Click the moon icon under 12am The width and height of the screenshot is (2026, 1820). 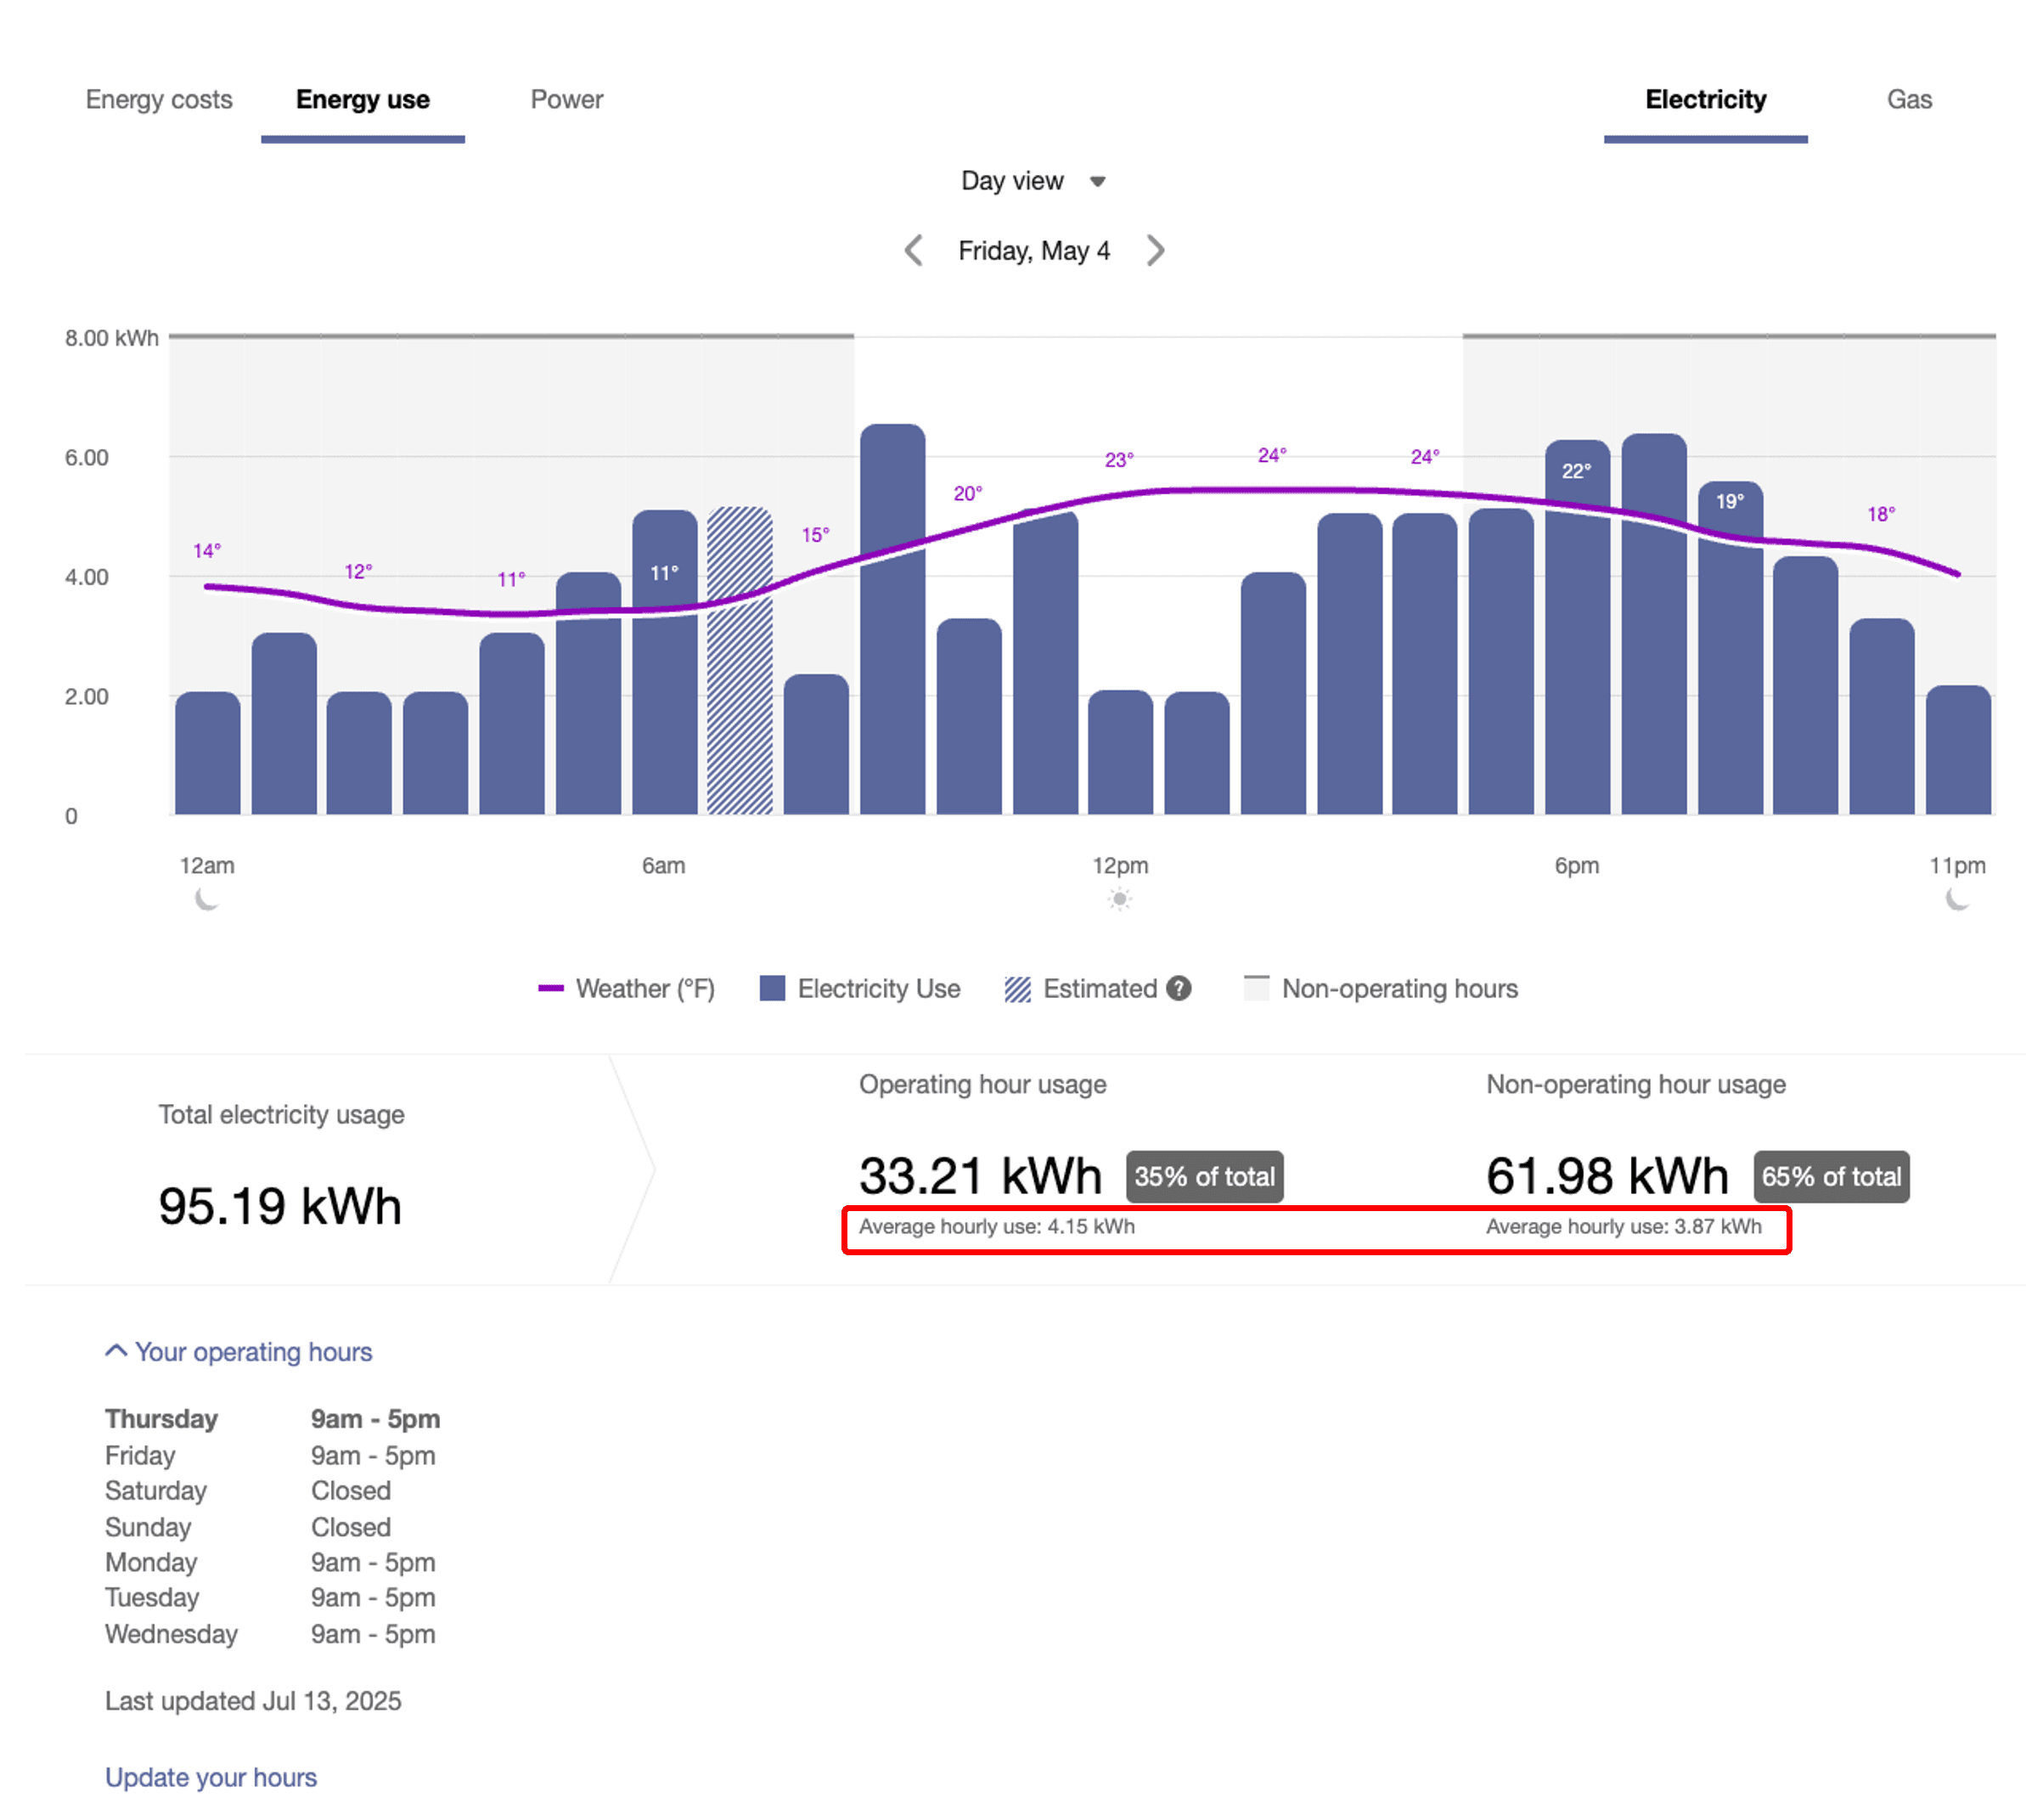206,899
